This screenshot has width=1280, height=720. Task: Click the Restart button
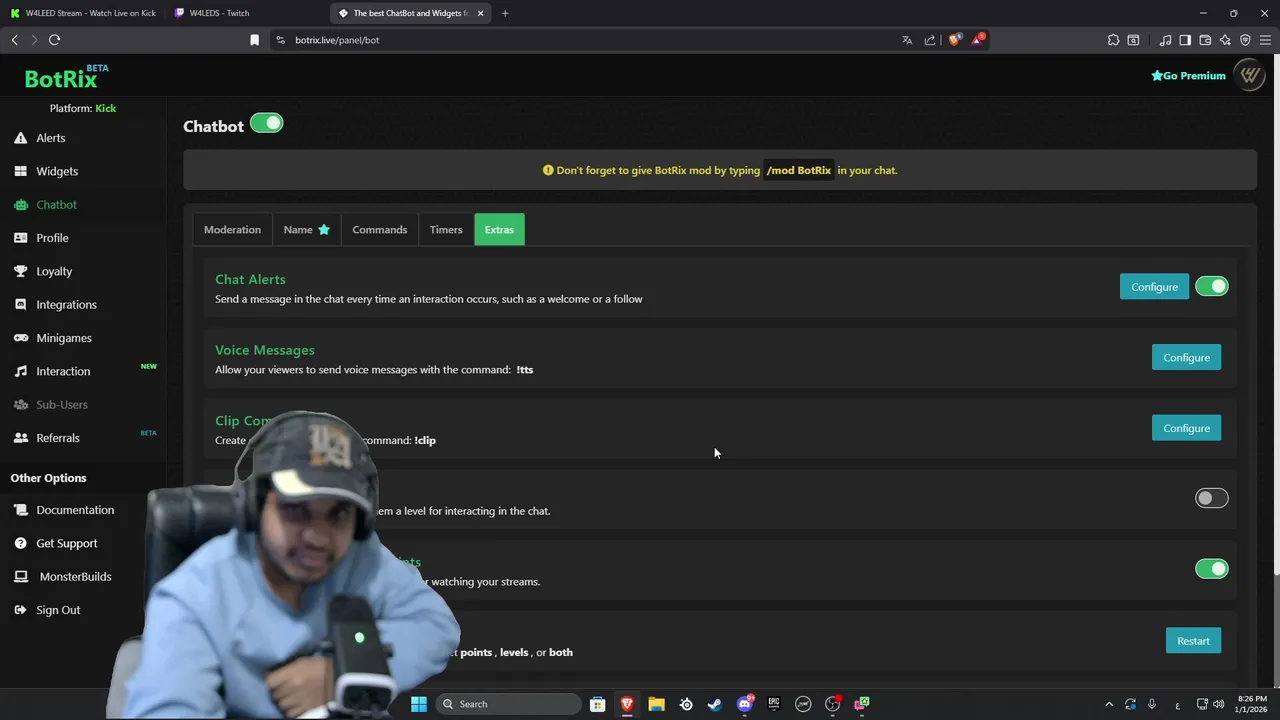click(x=1193, y=641)
